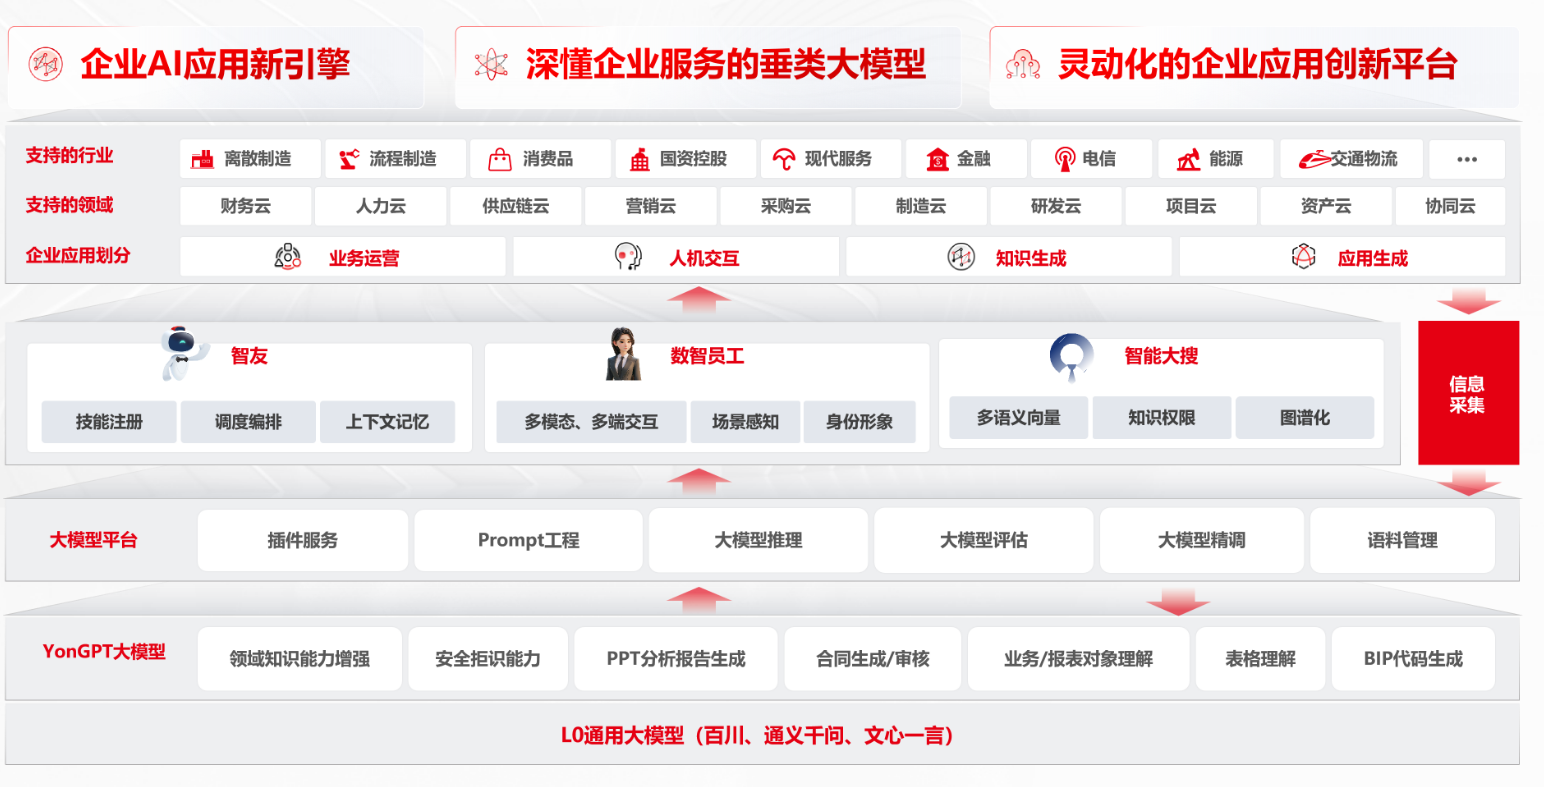Click the atom icon beside 深懂企业服务的垂类大模型
Screen dimensions: 1544x787
point(491,65)
